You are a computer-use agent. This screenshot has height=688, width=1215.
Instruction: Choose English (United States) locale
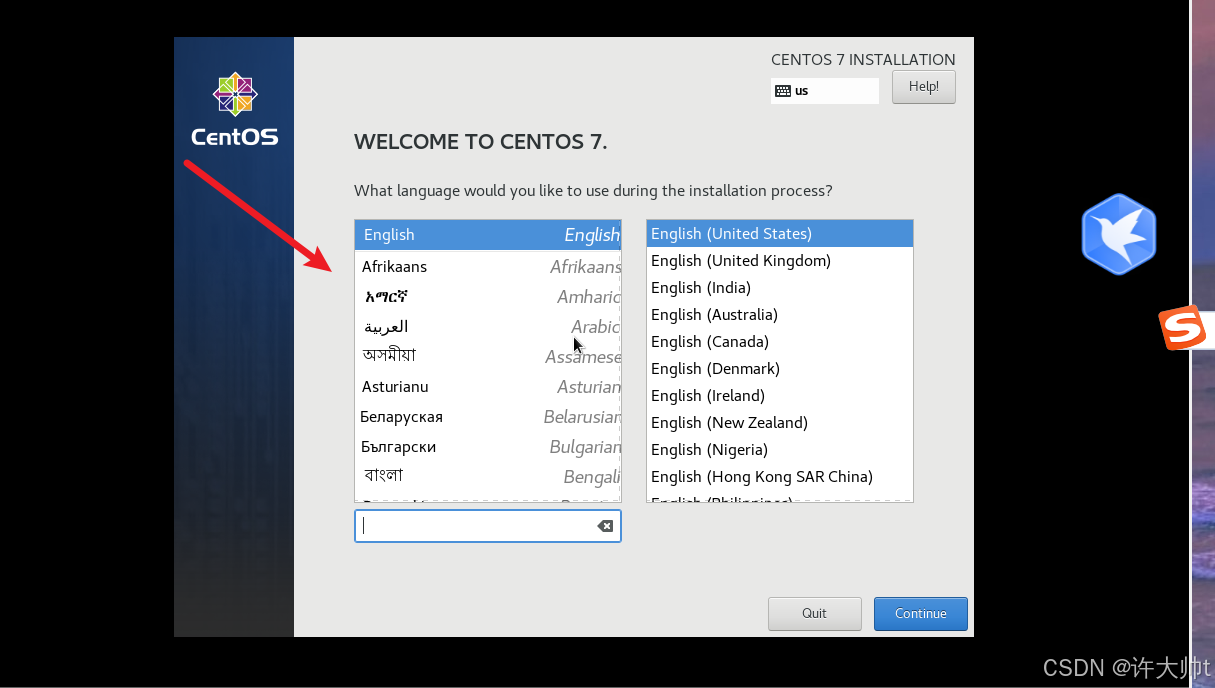coord(780,234)
